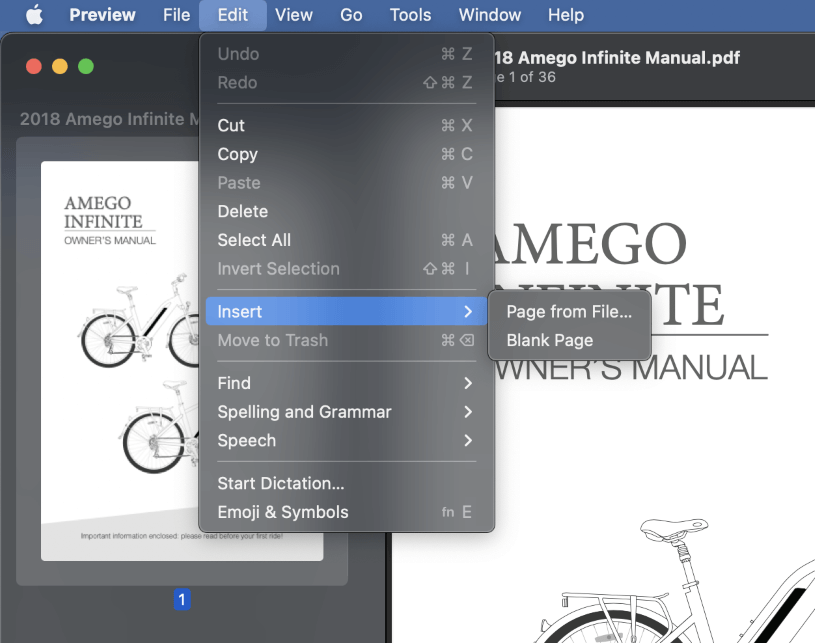Click the green full-screen window button
The width and height of the screenshot is (815, 643).
click(x=86, y=67)
